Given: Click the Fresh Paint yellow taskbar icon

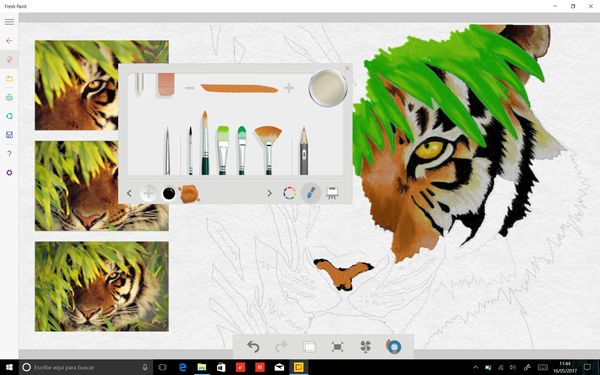Looking at the screenshot, I should pyautogui.click(x=298, y=367).
